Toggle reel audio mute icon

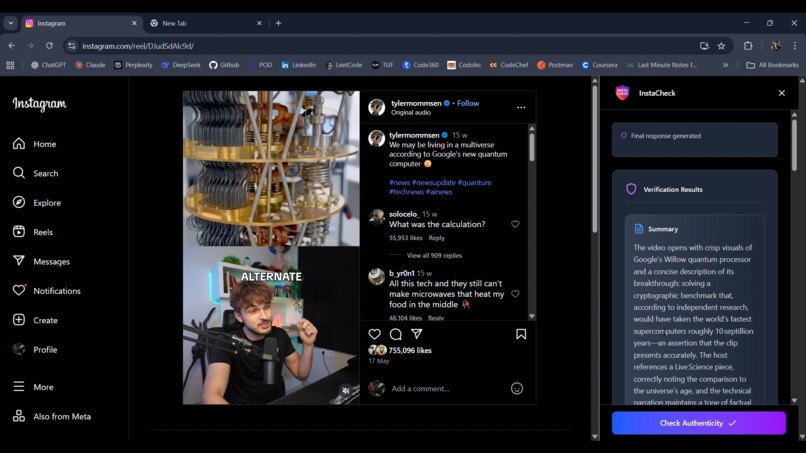coord(346,391)
